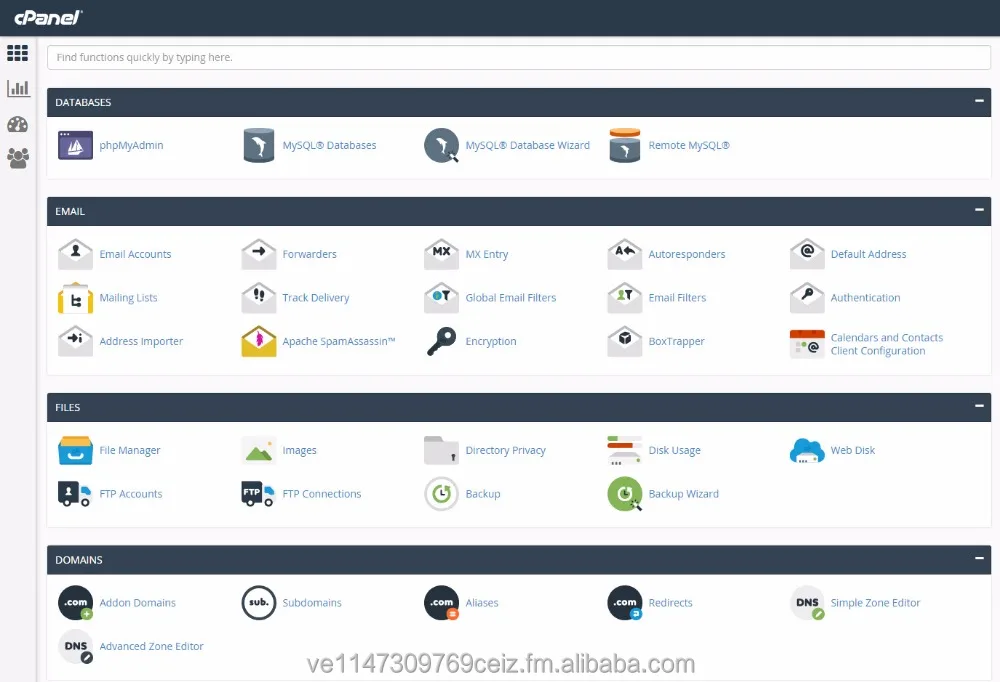
Task: Click the Email Filters envelope icon
Action: [x=625, y=297]
